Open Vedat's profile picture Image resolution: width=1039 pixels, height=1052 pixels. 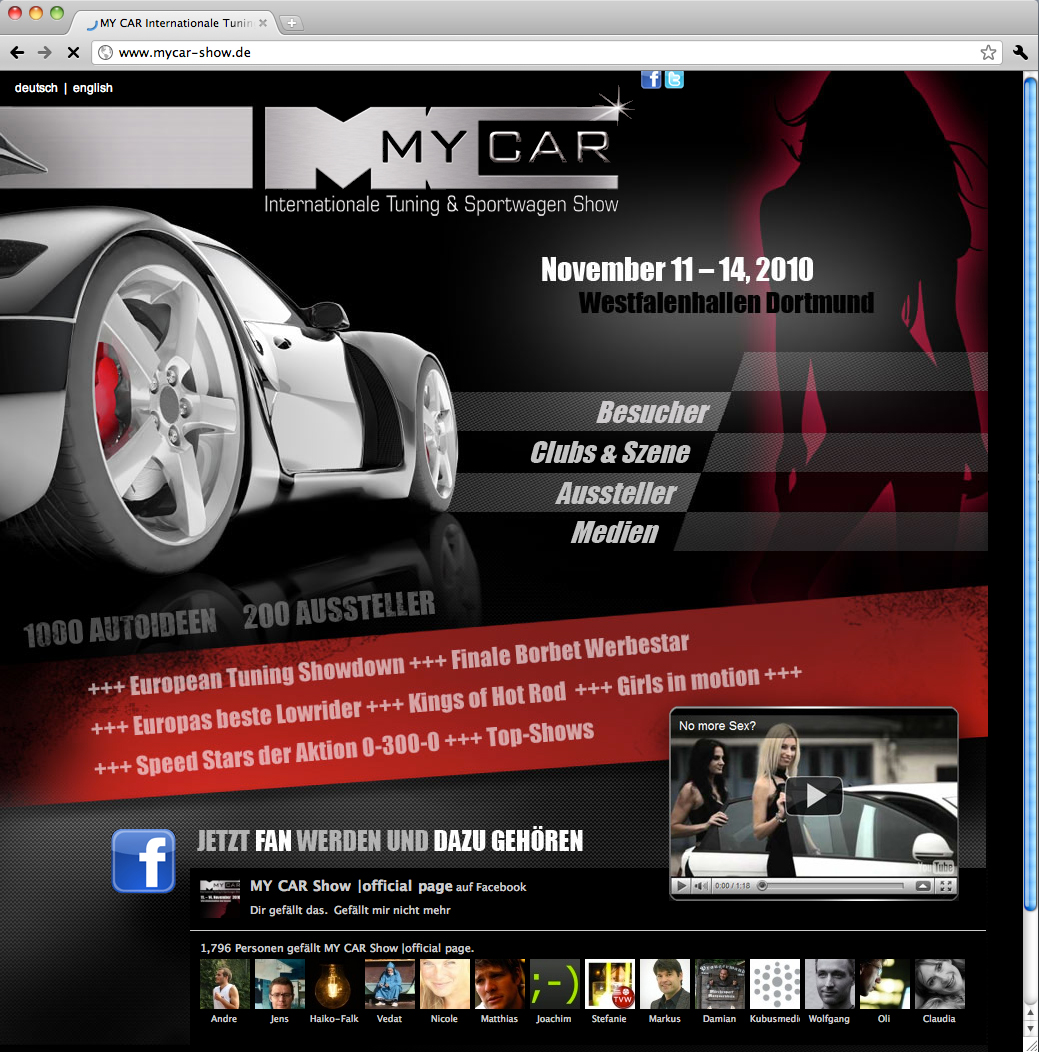(390, 984)
